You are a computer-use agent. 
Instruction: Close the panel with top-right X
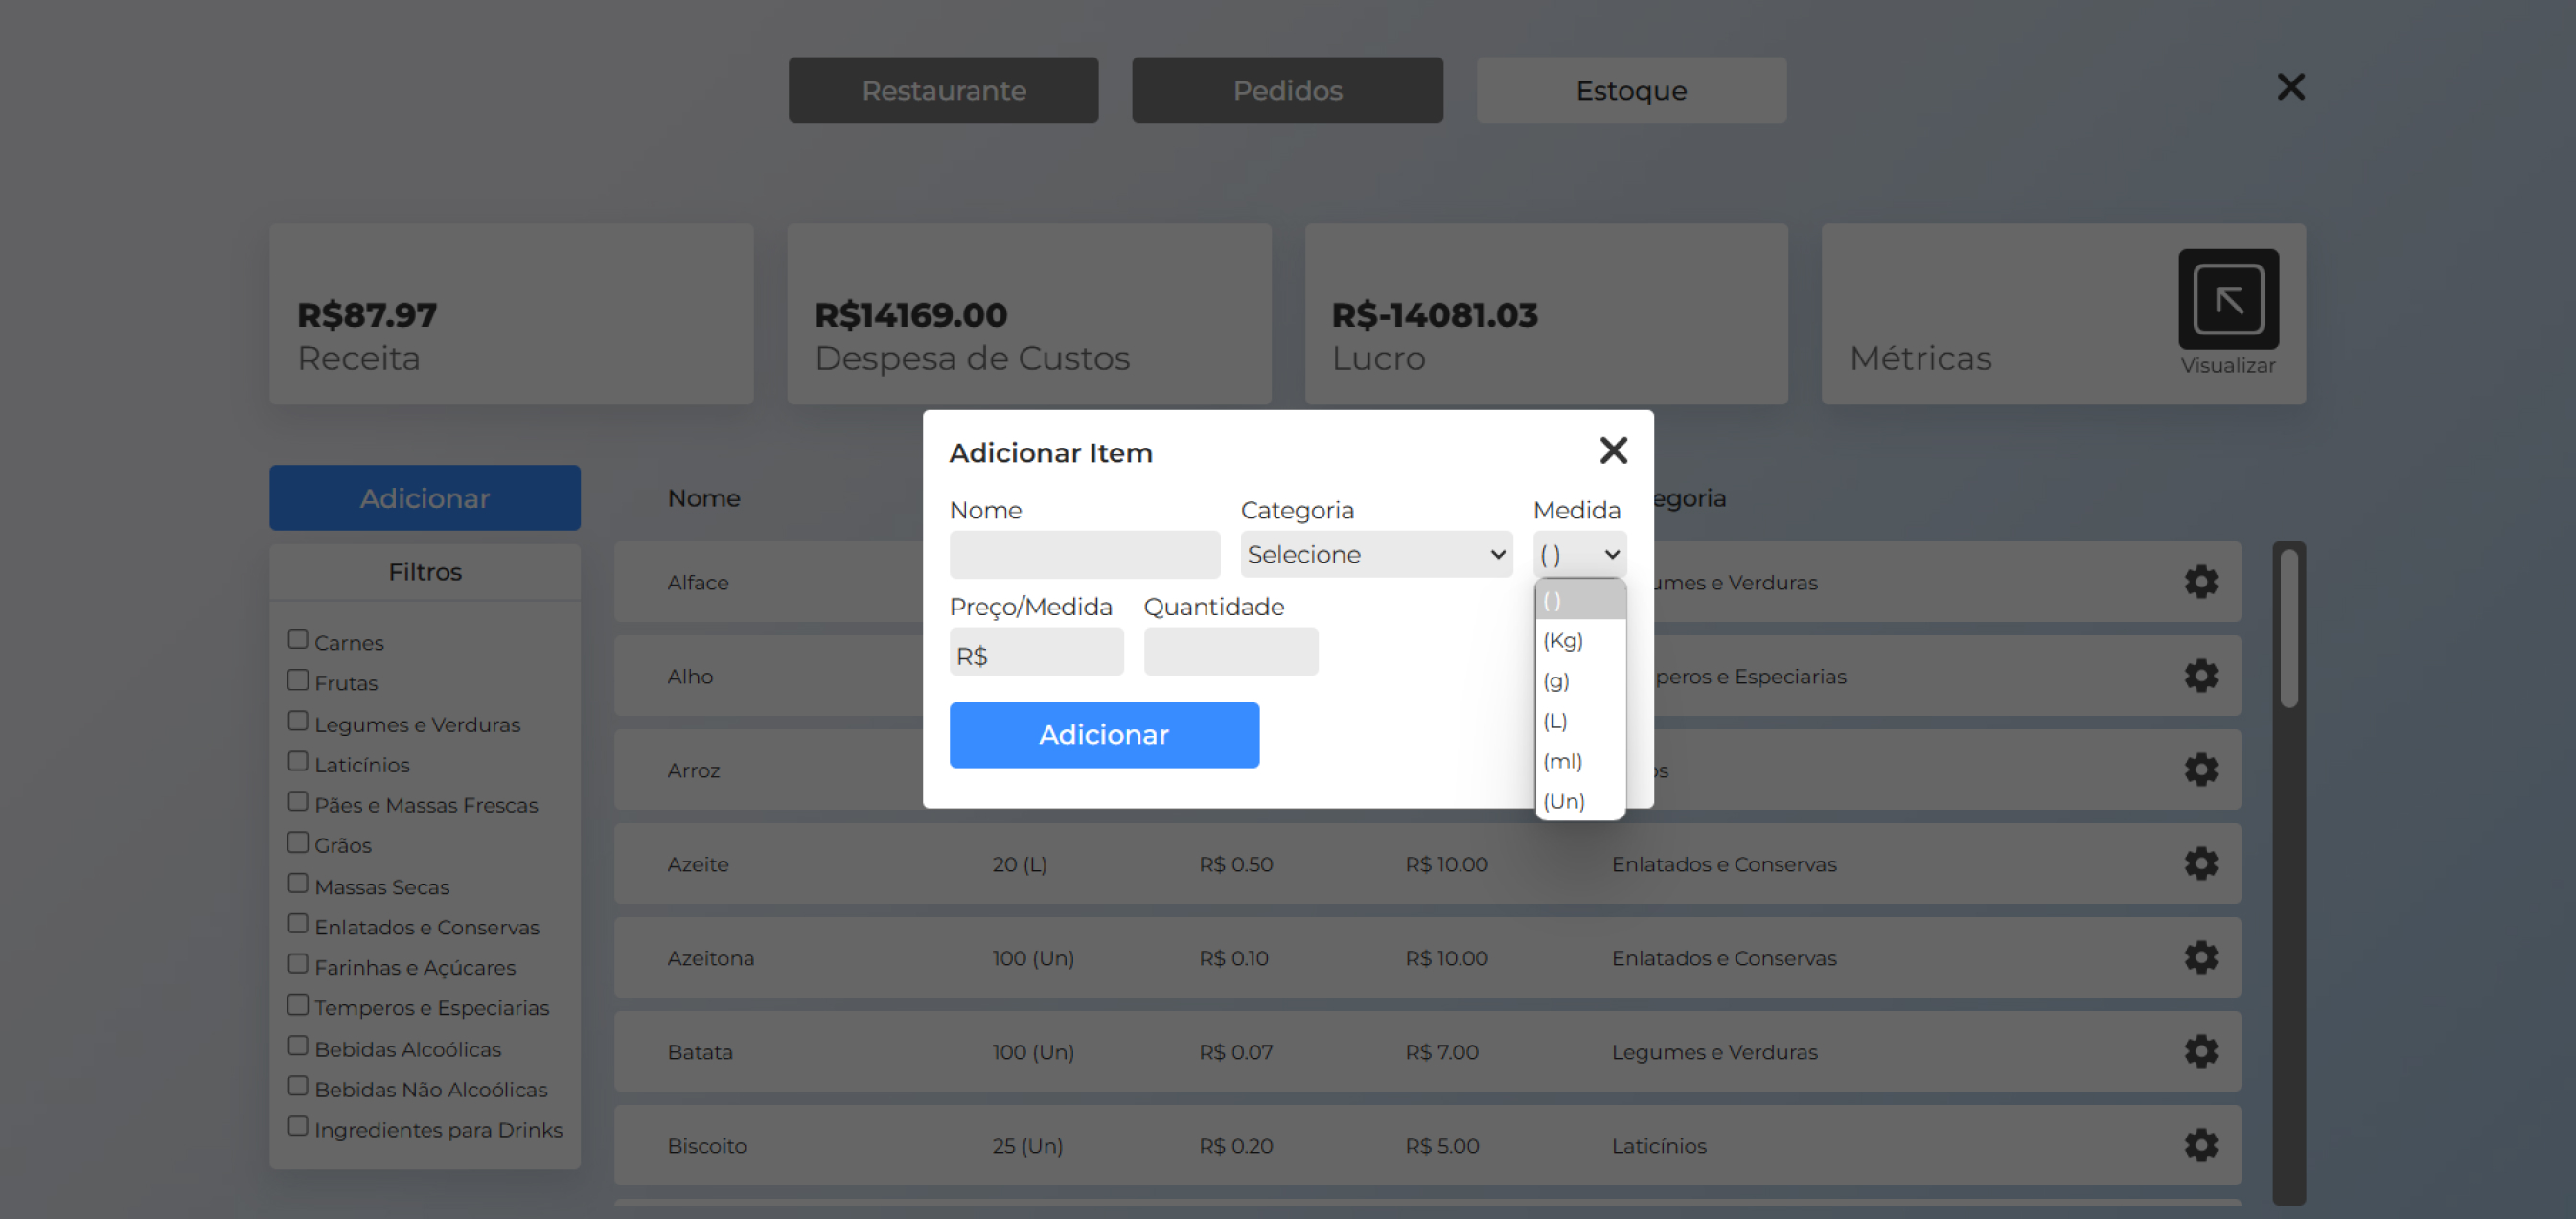click(x=2290, y=87)
